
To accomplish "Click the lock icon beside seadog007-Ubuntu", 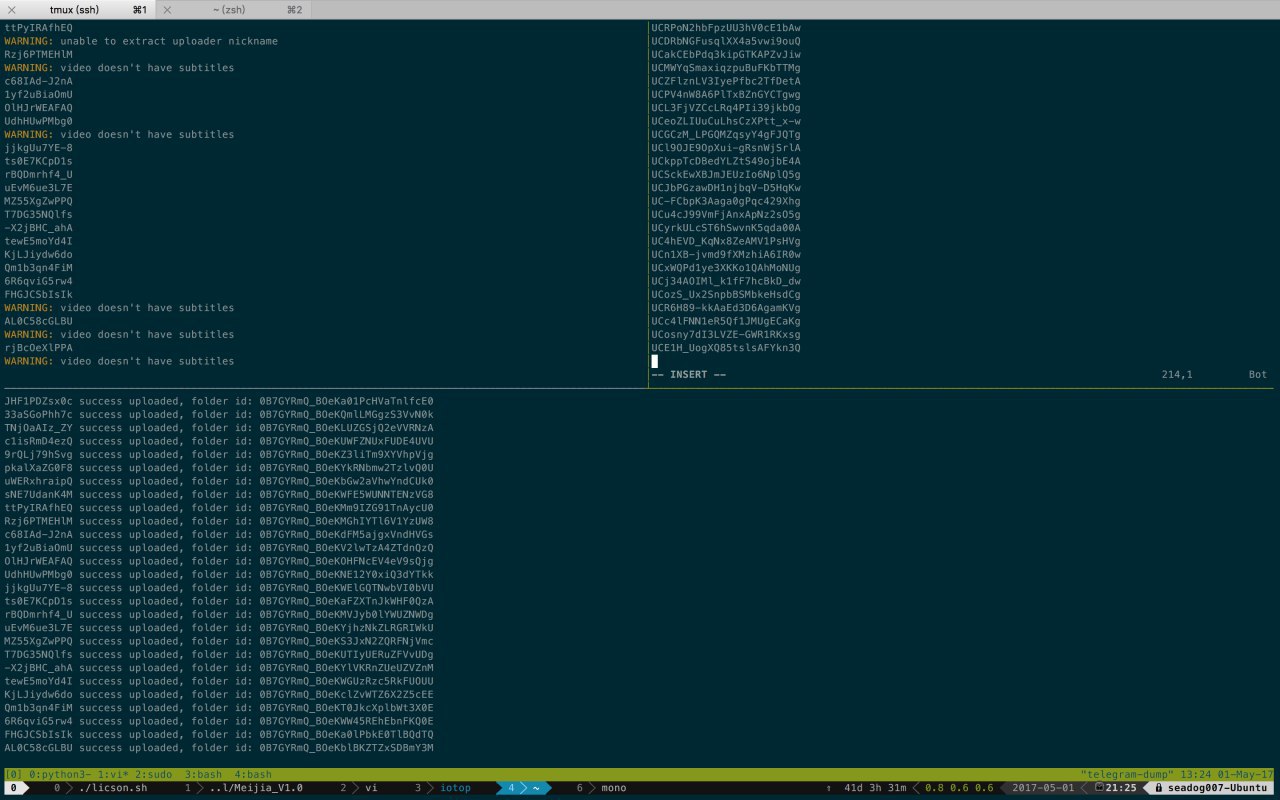I will [x=1156, y=788].
